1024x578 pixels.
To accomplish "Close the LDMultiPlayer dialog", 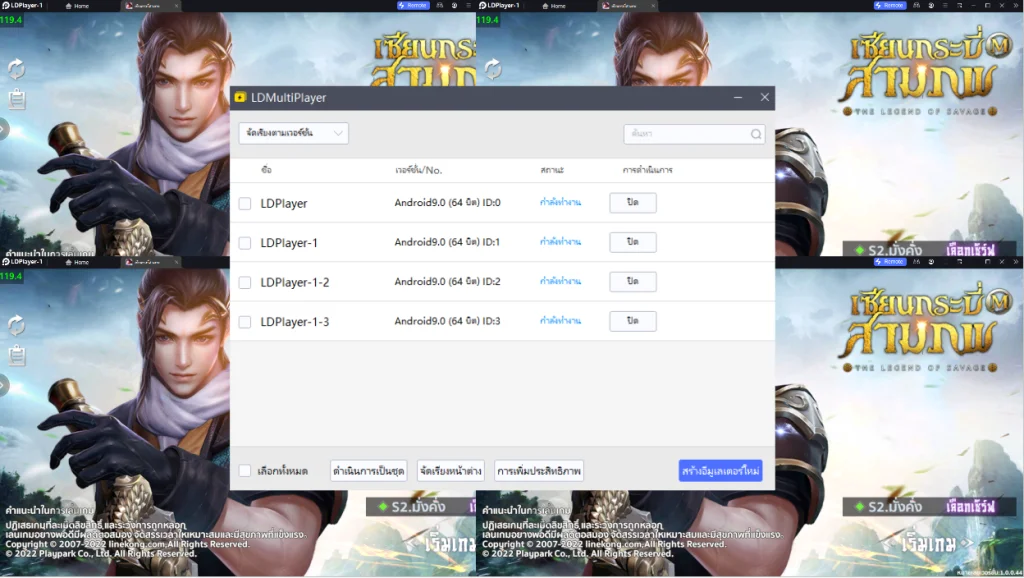I will (765, 97).
